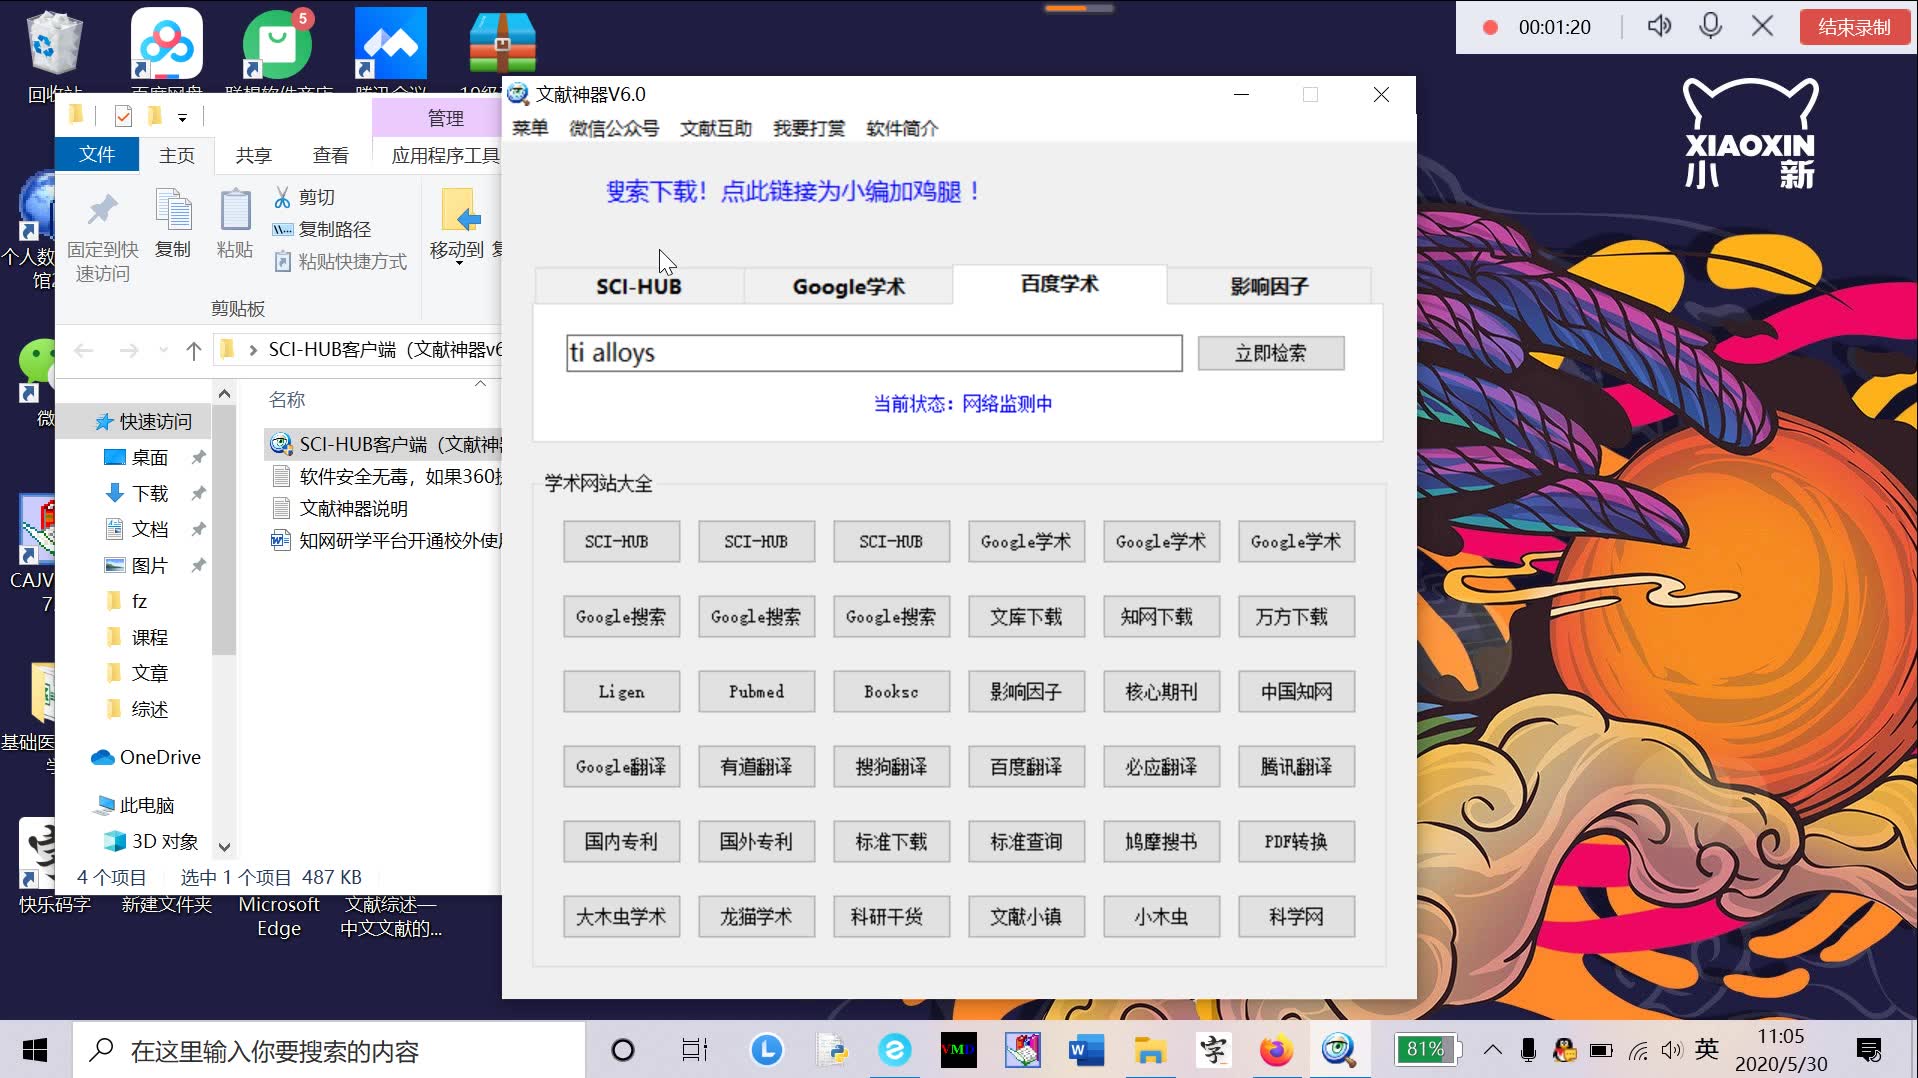Open the 查看 ribbon tab in Explorer
This screenshot has height=1078, width=1918.
330,155
